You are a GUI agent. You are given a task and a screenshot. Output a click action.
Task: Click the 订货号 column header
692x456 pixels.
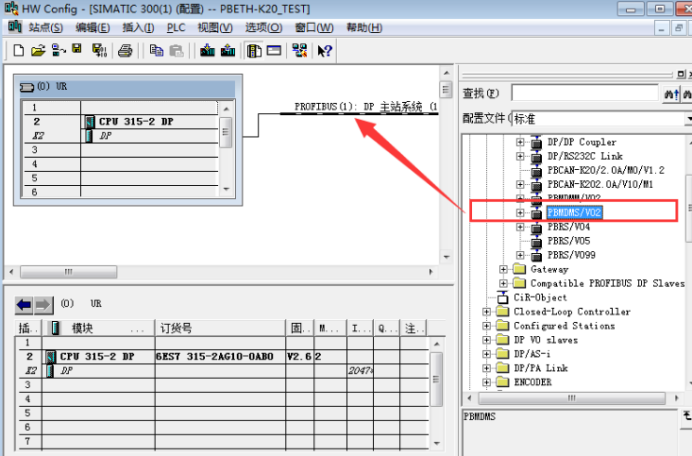click(x=220, y=328)
